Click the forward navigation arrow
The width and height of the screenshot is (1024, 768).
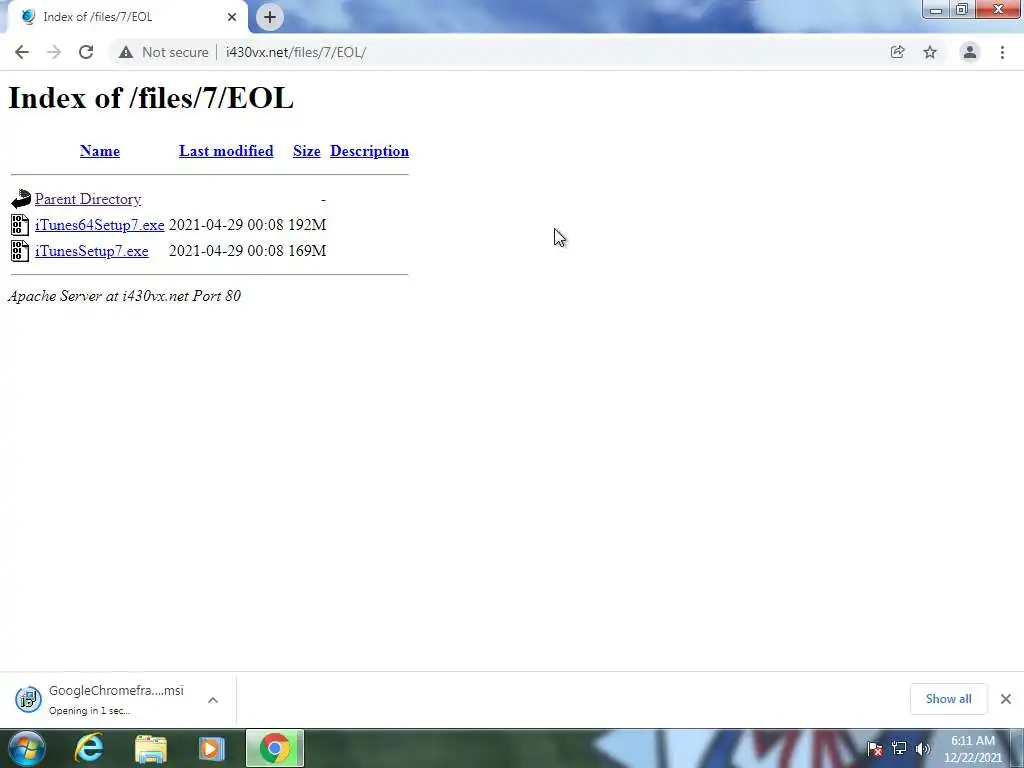coord(54,52)
